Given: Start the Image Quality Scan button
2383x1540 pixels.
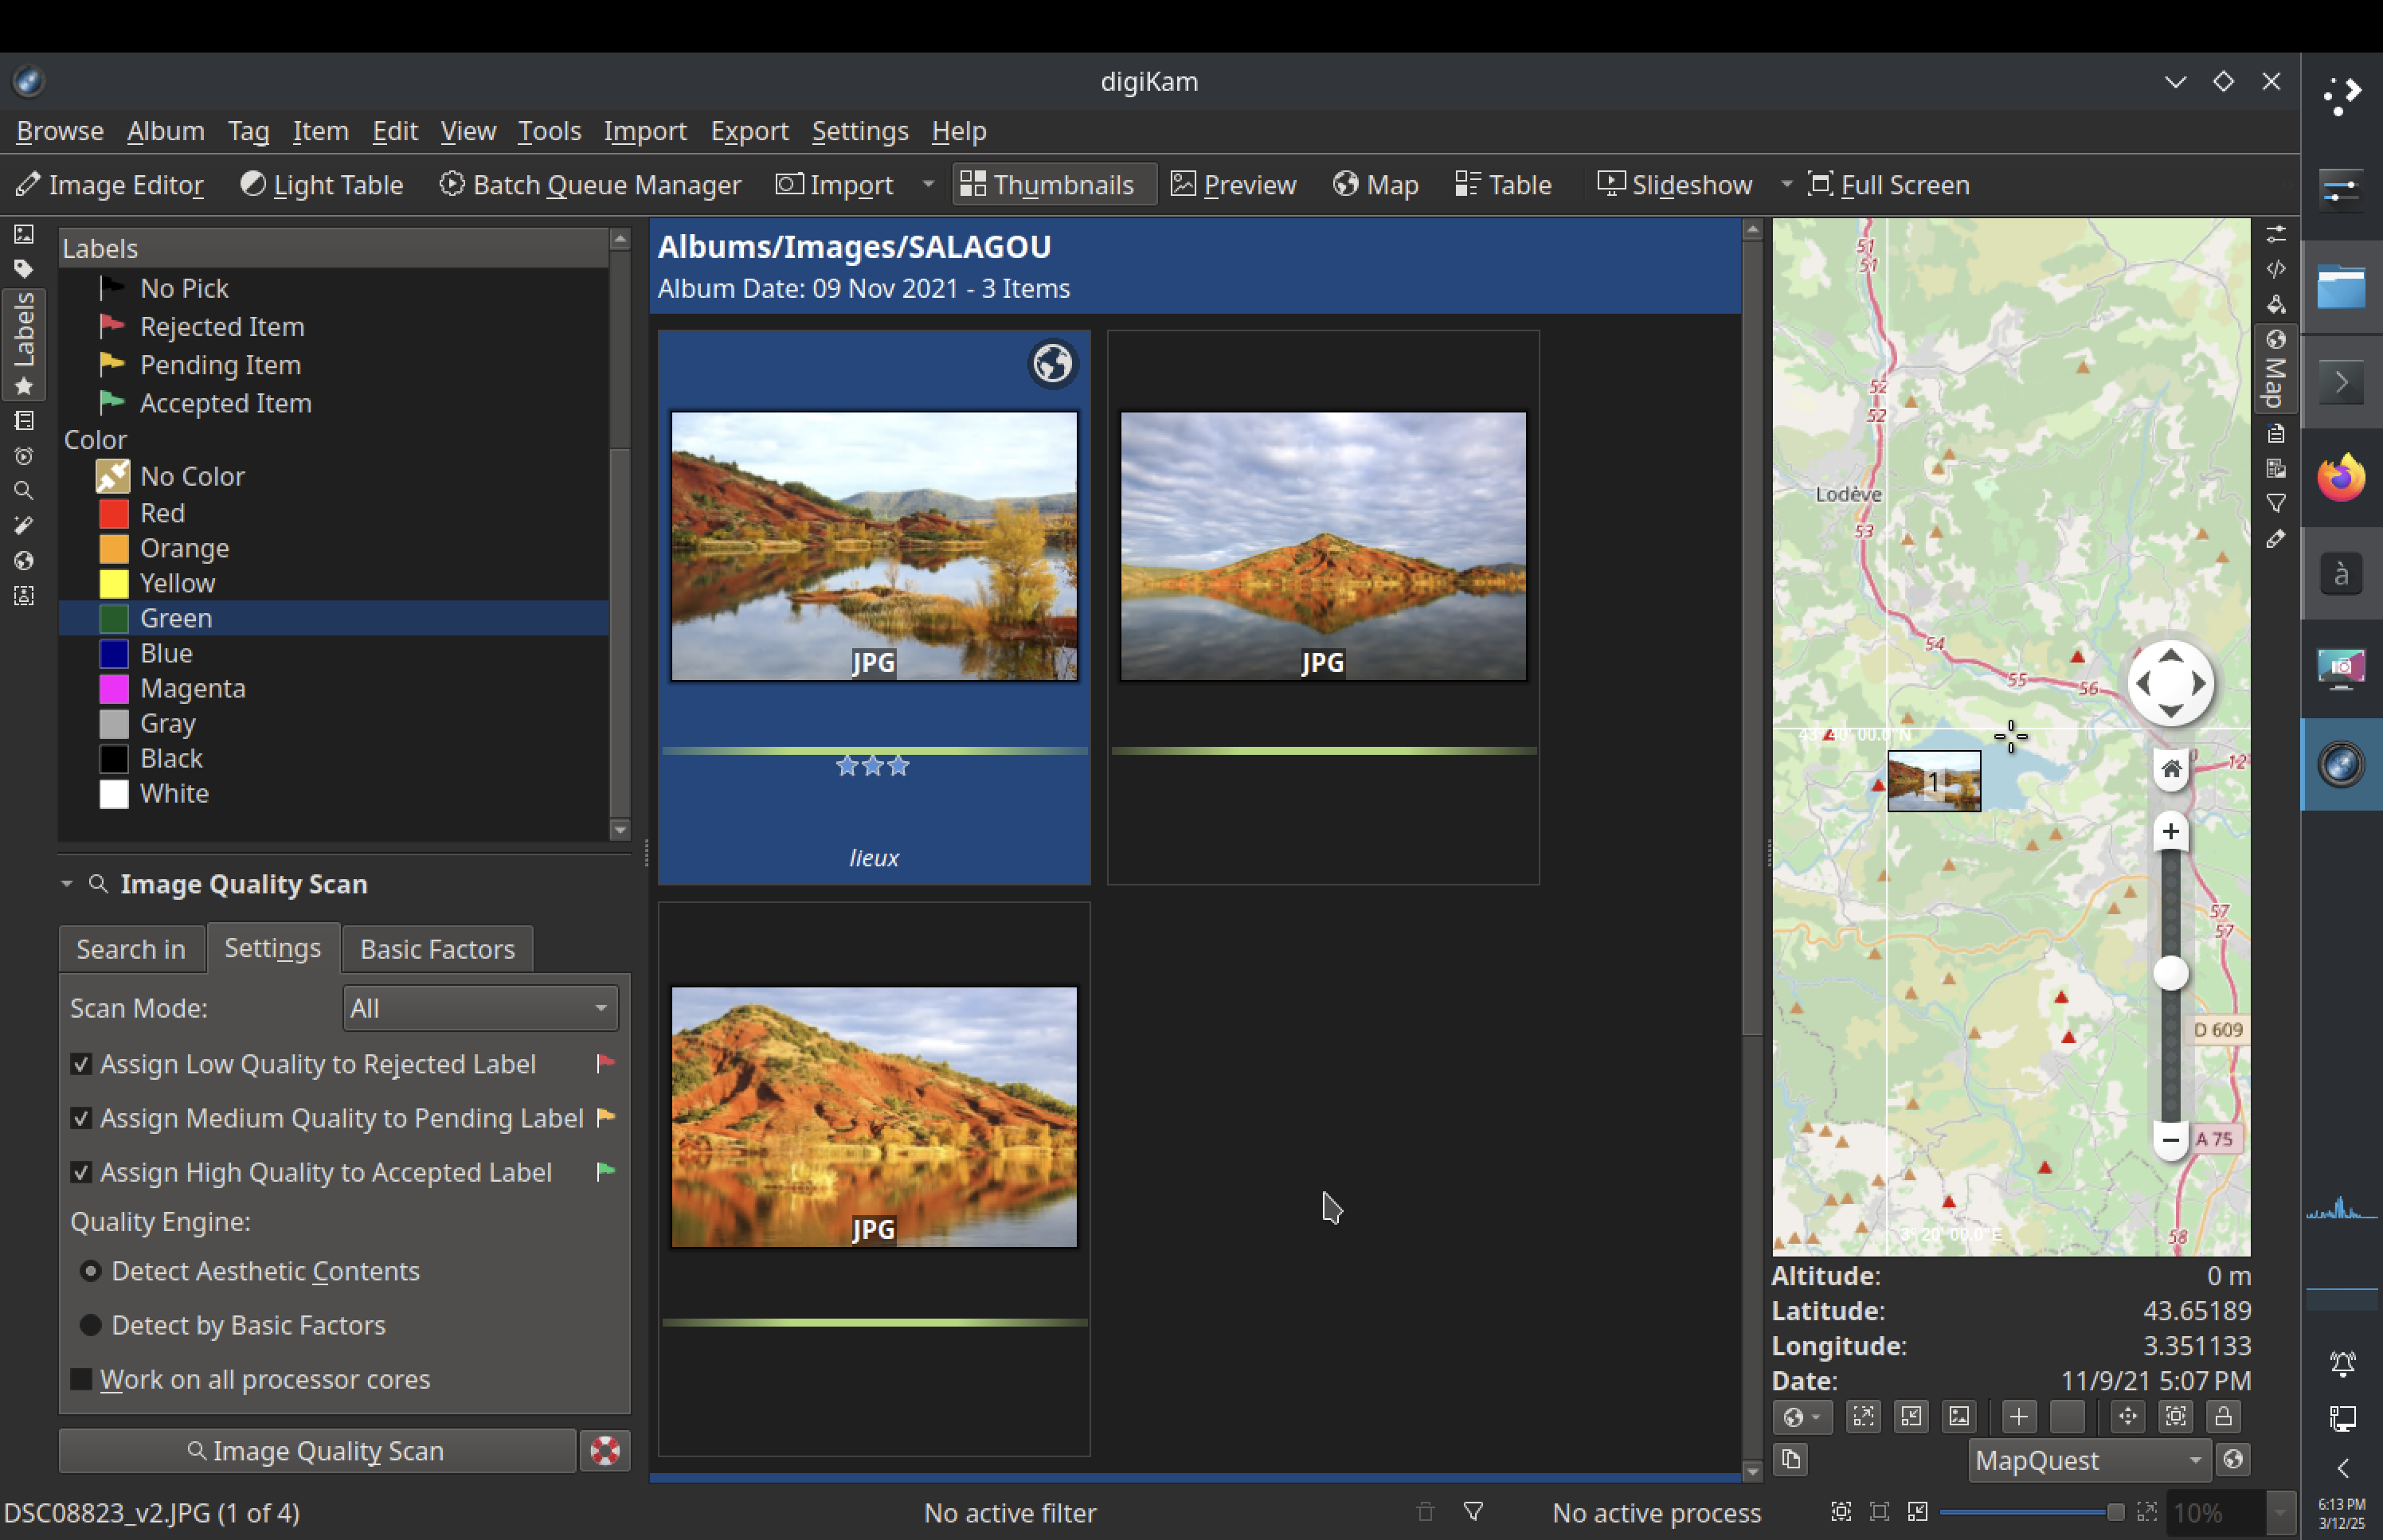Looking at the screenshot, I should click(x=317, y=1451).
